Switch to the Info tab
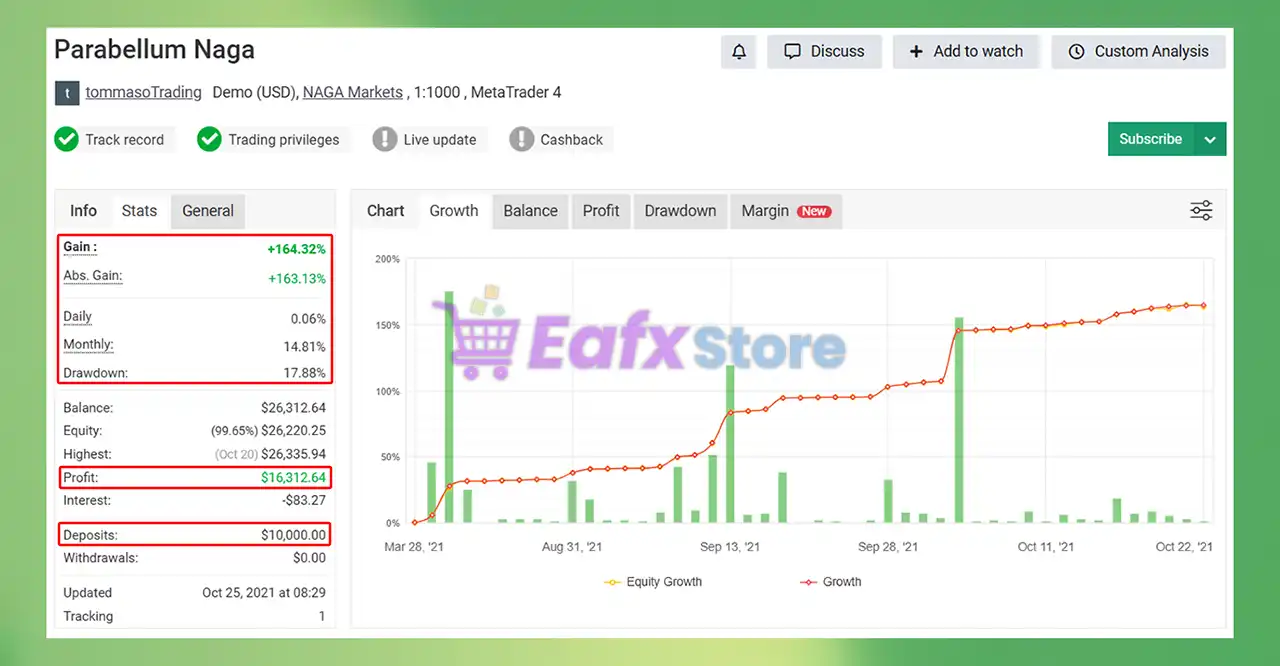This screenshot has width=1280, height=666. pos(83,211)
